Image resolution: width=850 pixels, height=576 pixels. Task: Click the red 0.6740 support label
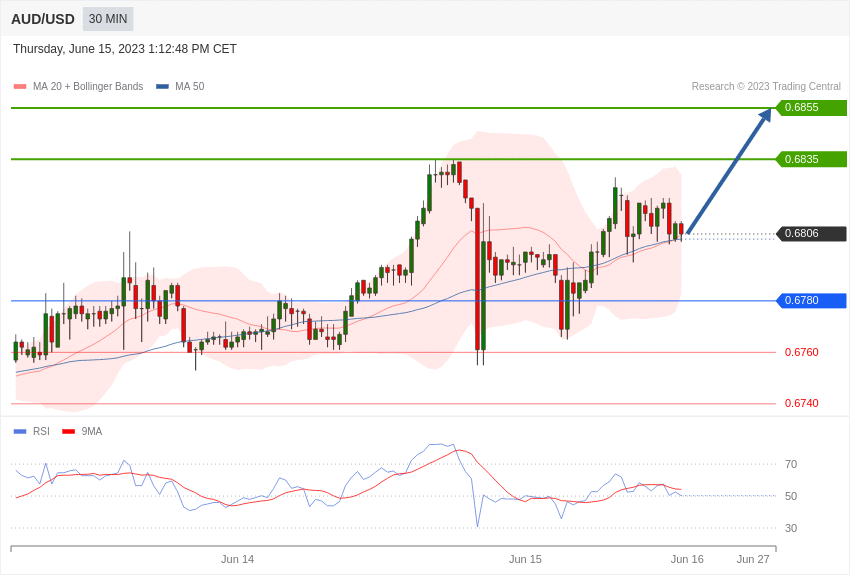pos(802,403)
